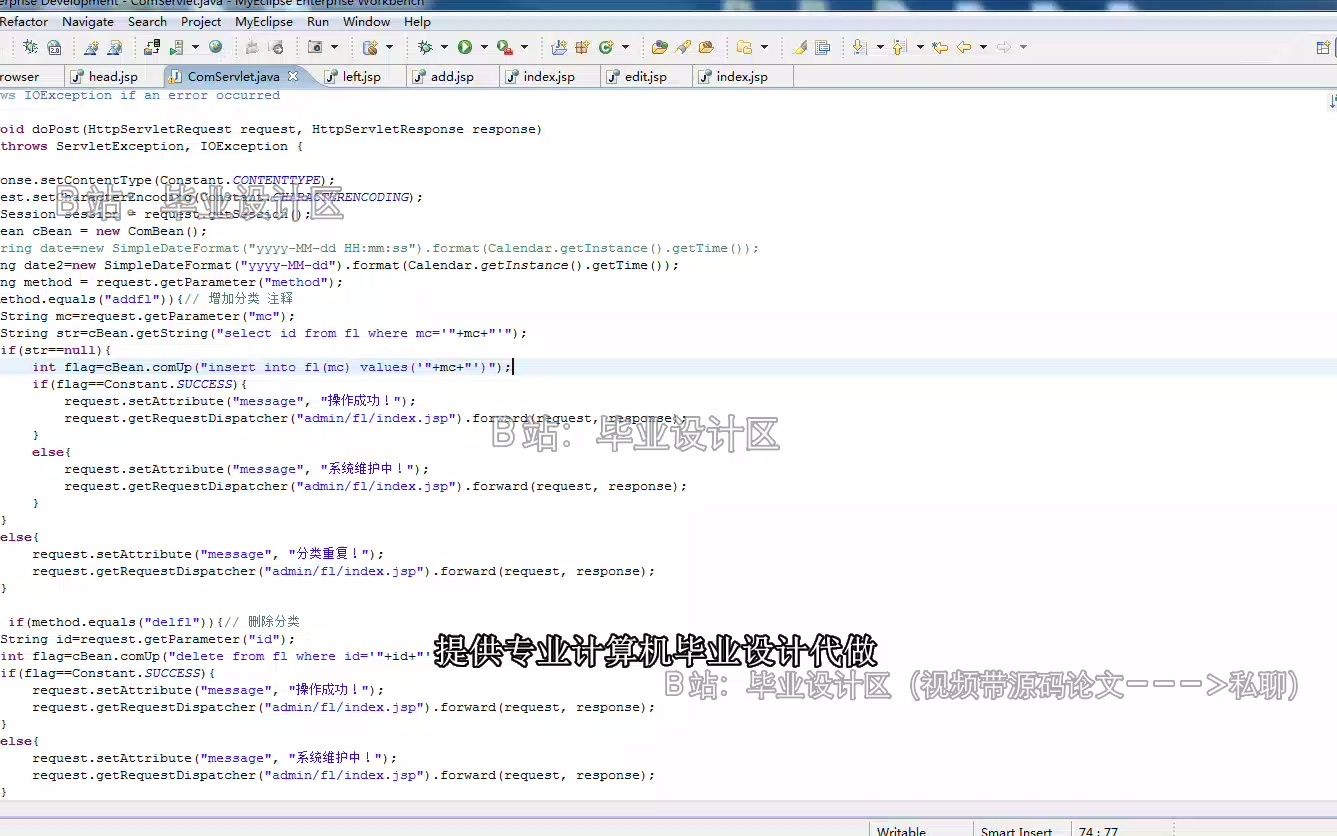
Task: Toggle Mark Occurrences highlighter icon
Action: [800, 47]
